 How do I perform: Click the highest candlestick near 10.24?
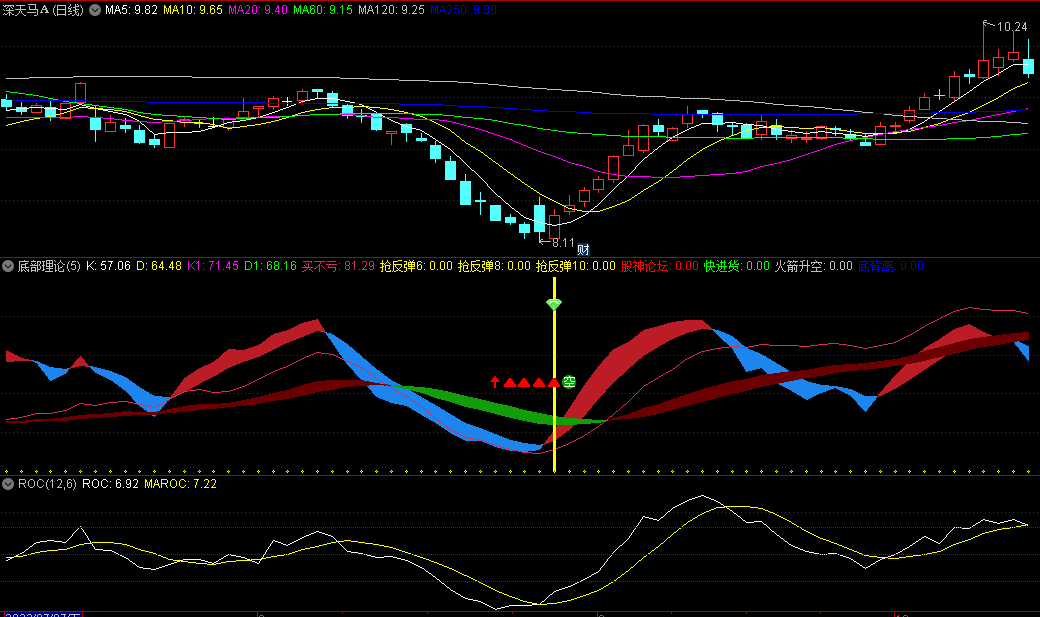click(x=984, y=52)
